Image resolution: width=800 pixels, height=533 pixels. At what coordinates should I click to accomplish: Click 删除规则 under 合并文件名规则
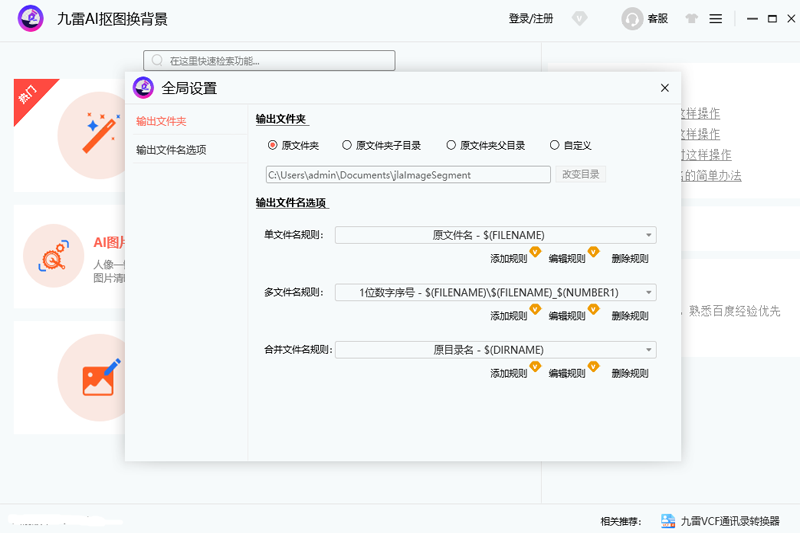coord(629,373)
